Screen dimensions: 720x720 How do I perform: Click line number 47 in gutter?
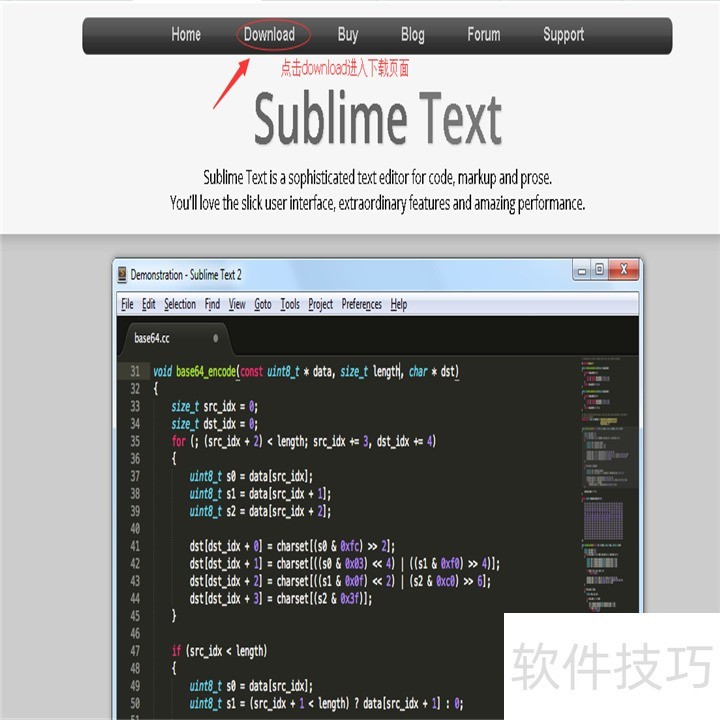pos(135,651)
